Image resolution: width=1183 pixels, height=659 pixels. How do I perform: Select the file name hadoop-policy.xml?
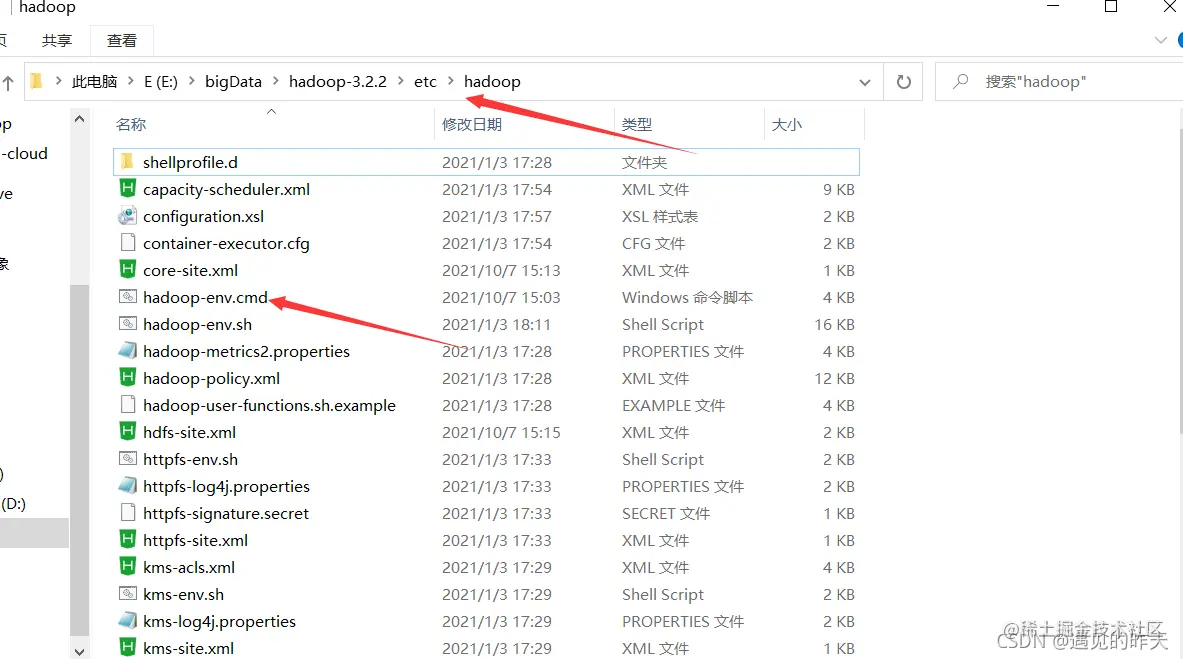(x=211, y=378)
